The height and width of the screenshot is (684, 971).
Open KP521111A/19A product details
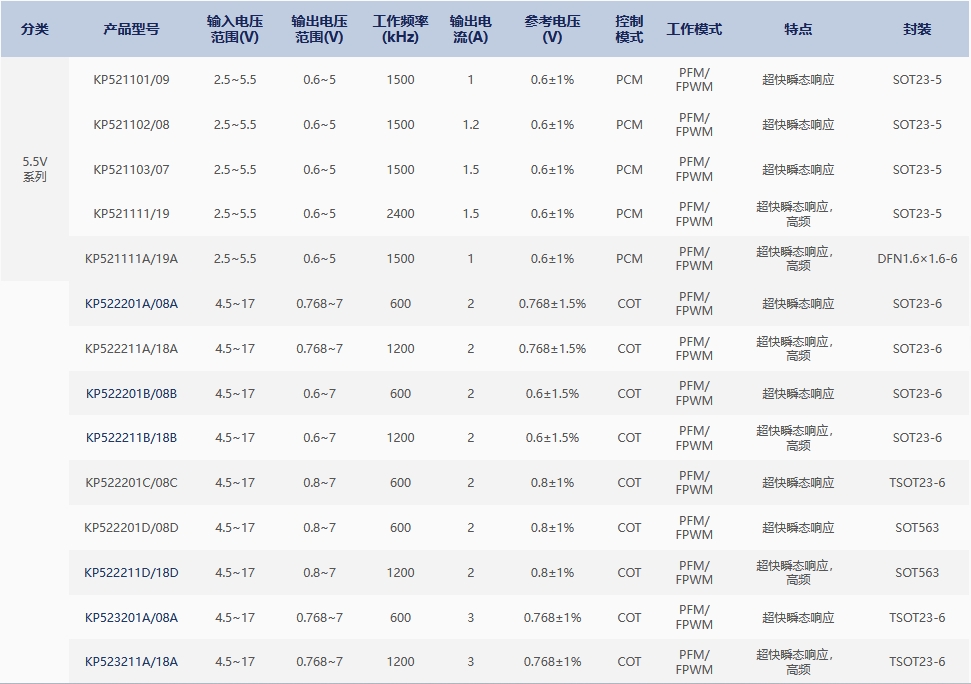pos(131,259)
